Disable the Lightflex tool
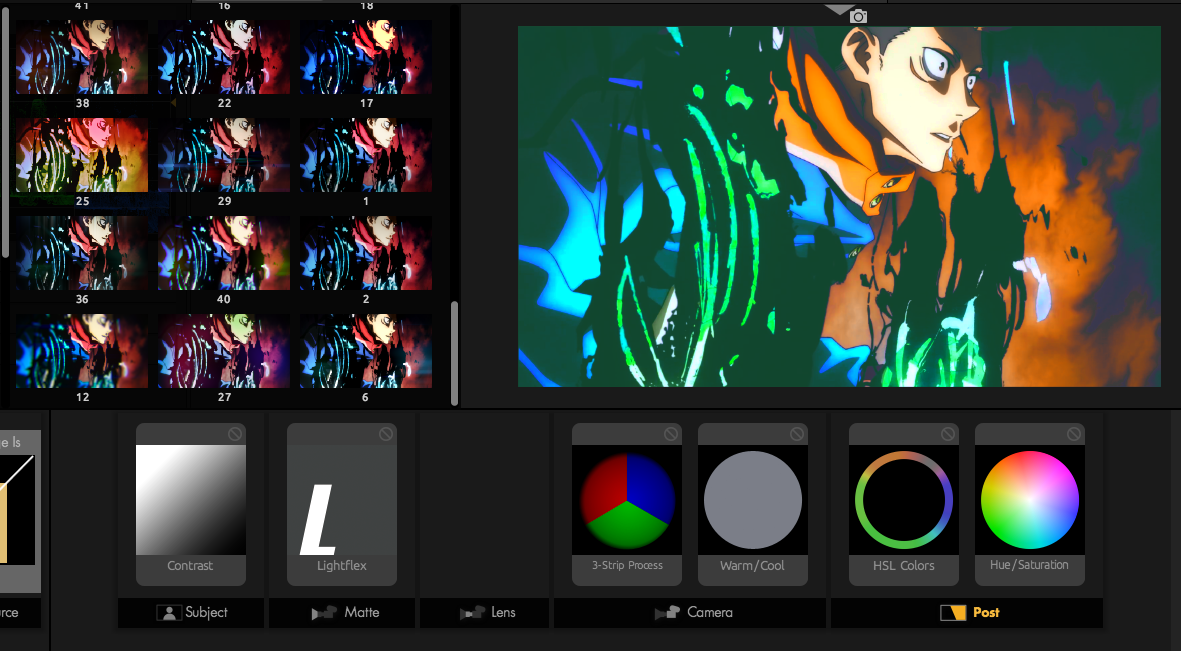 point(386,434)
